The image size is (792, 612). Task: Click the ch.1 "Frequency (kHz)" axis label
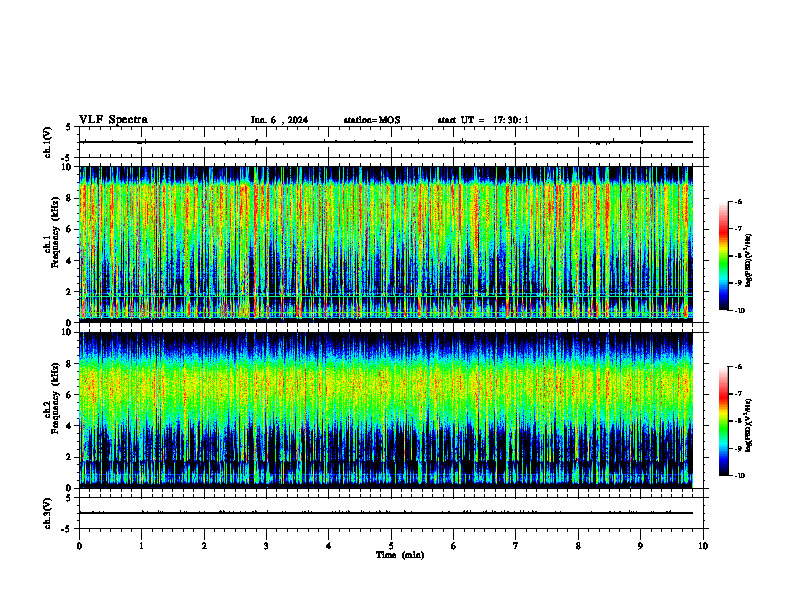(55, 232)
